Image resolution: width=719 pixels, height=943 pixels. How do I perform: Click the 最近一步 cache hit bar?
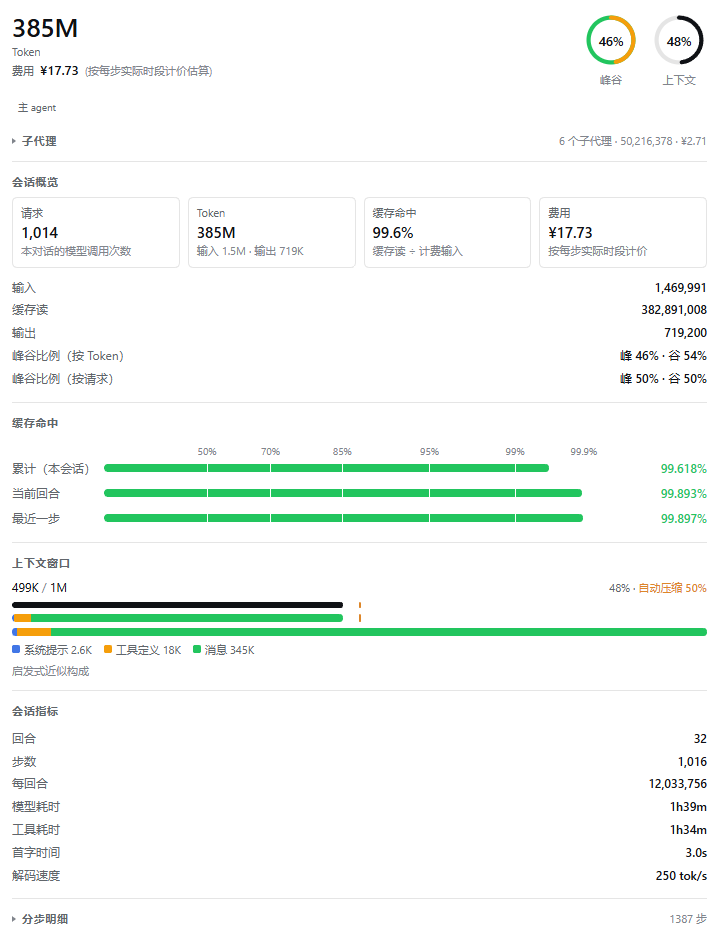click(x=343, y=518)
